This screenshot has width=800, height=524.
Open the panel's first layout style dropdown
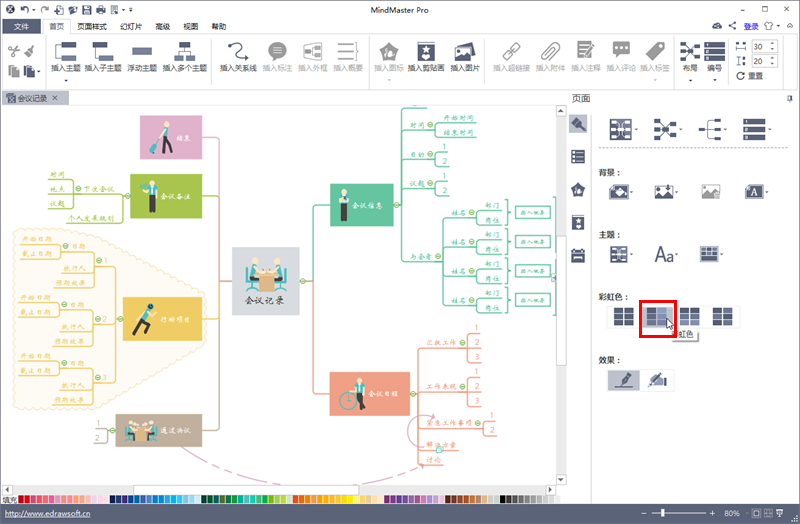click(637, 130)
